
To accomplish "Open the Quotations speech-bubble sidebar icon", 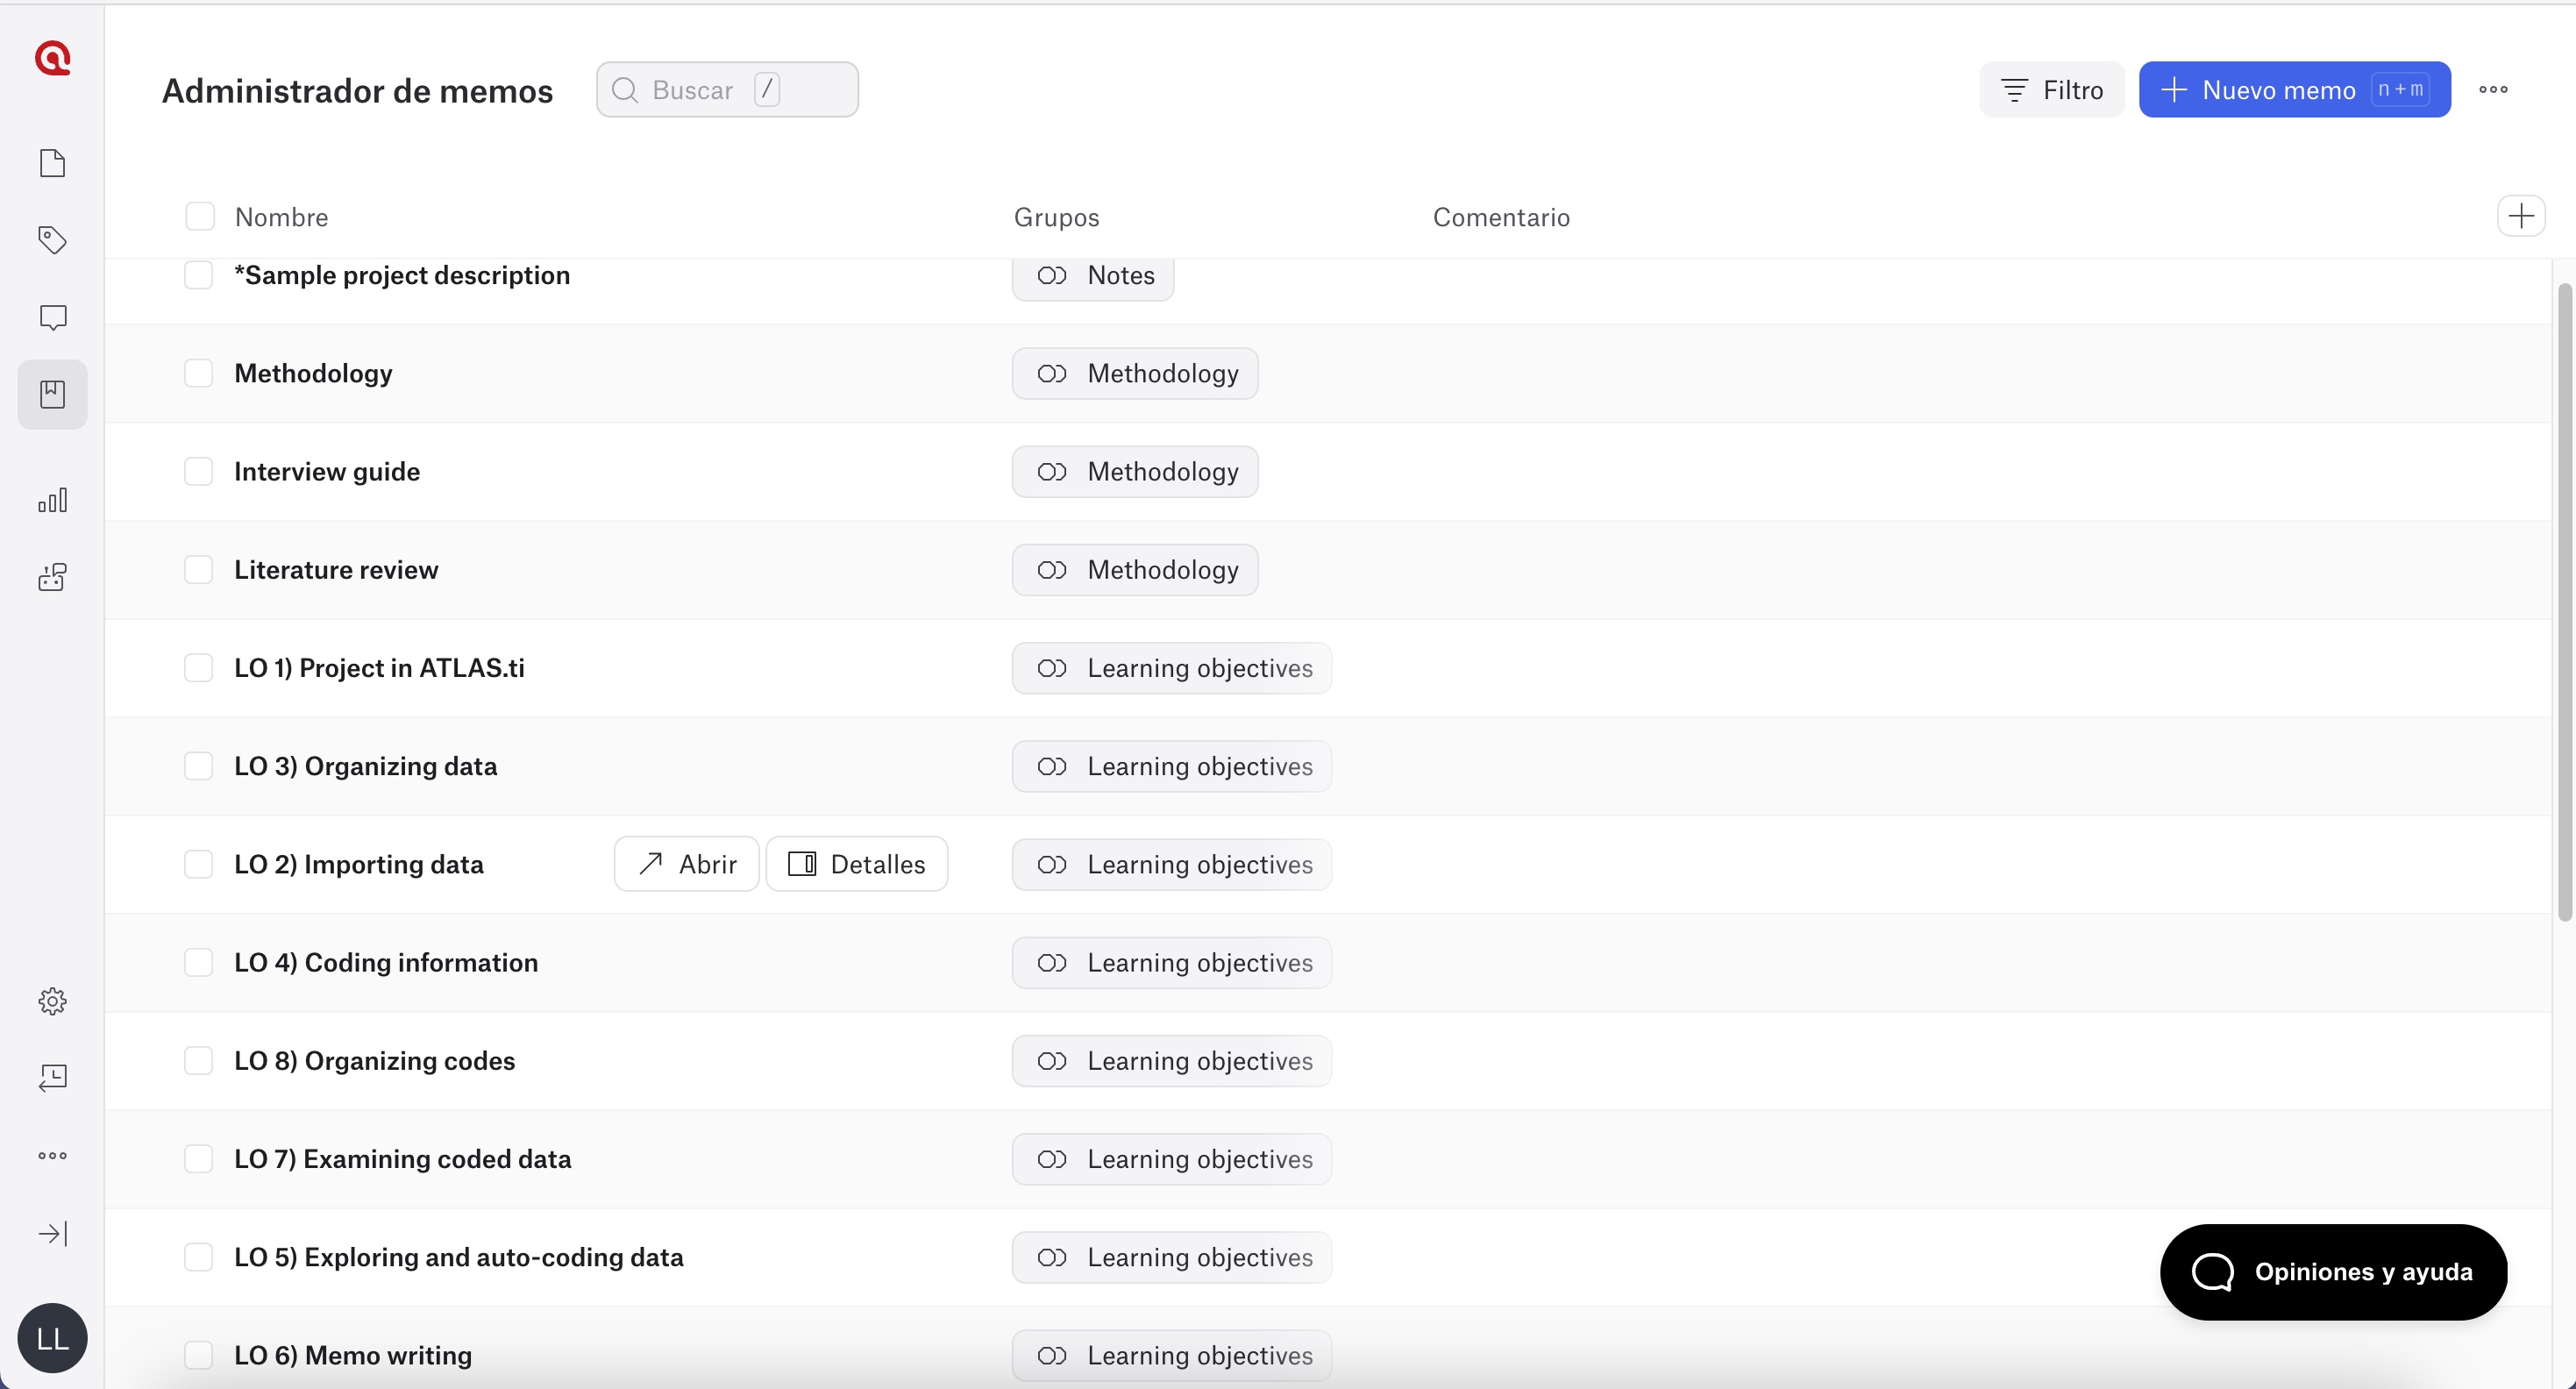I will tap(52, 318).
